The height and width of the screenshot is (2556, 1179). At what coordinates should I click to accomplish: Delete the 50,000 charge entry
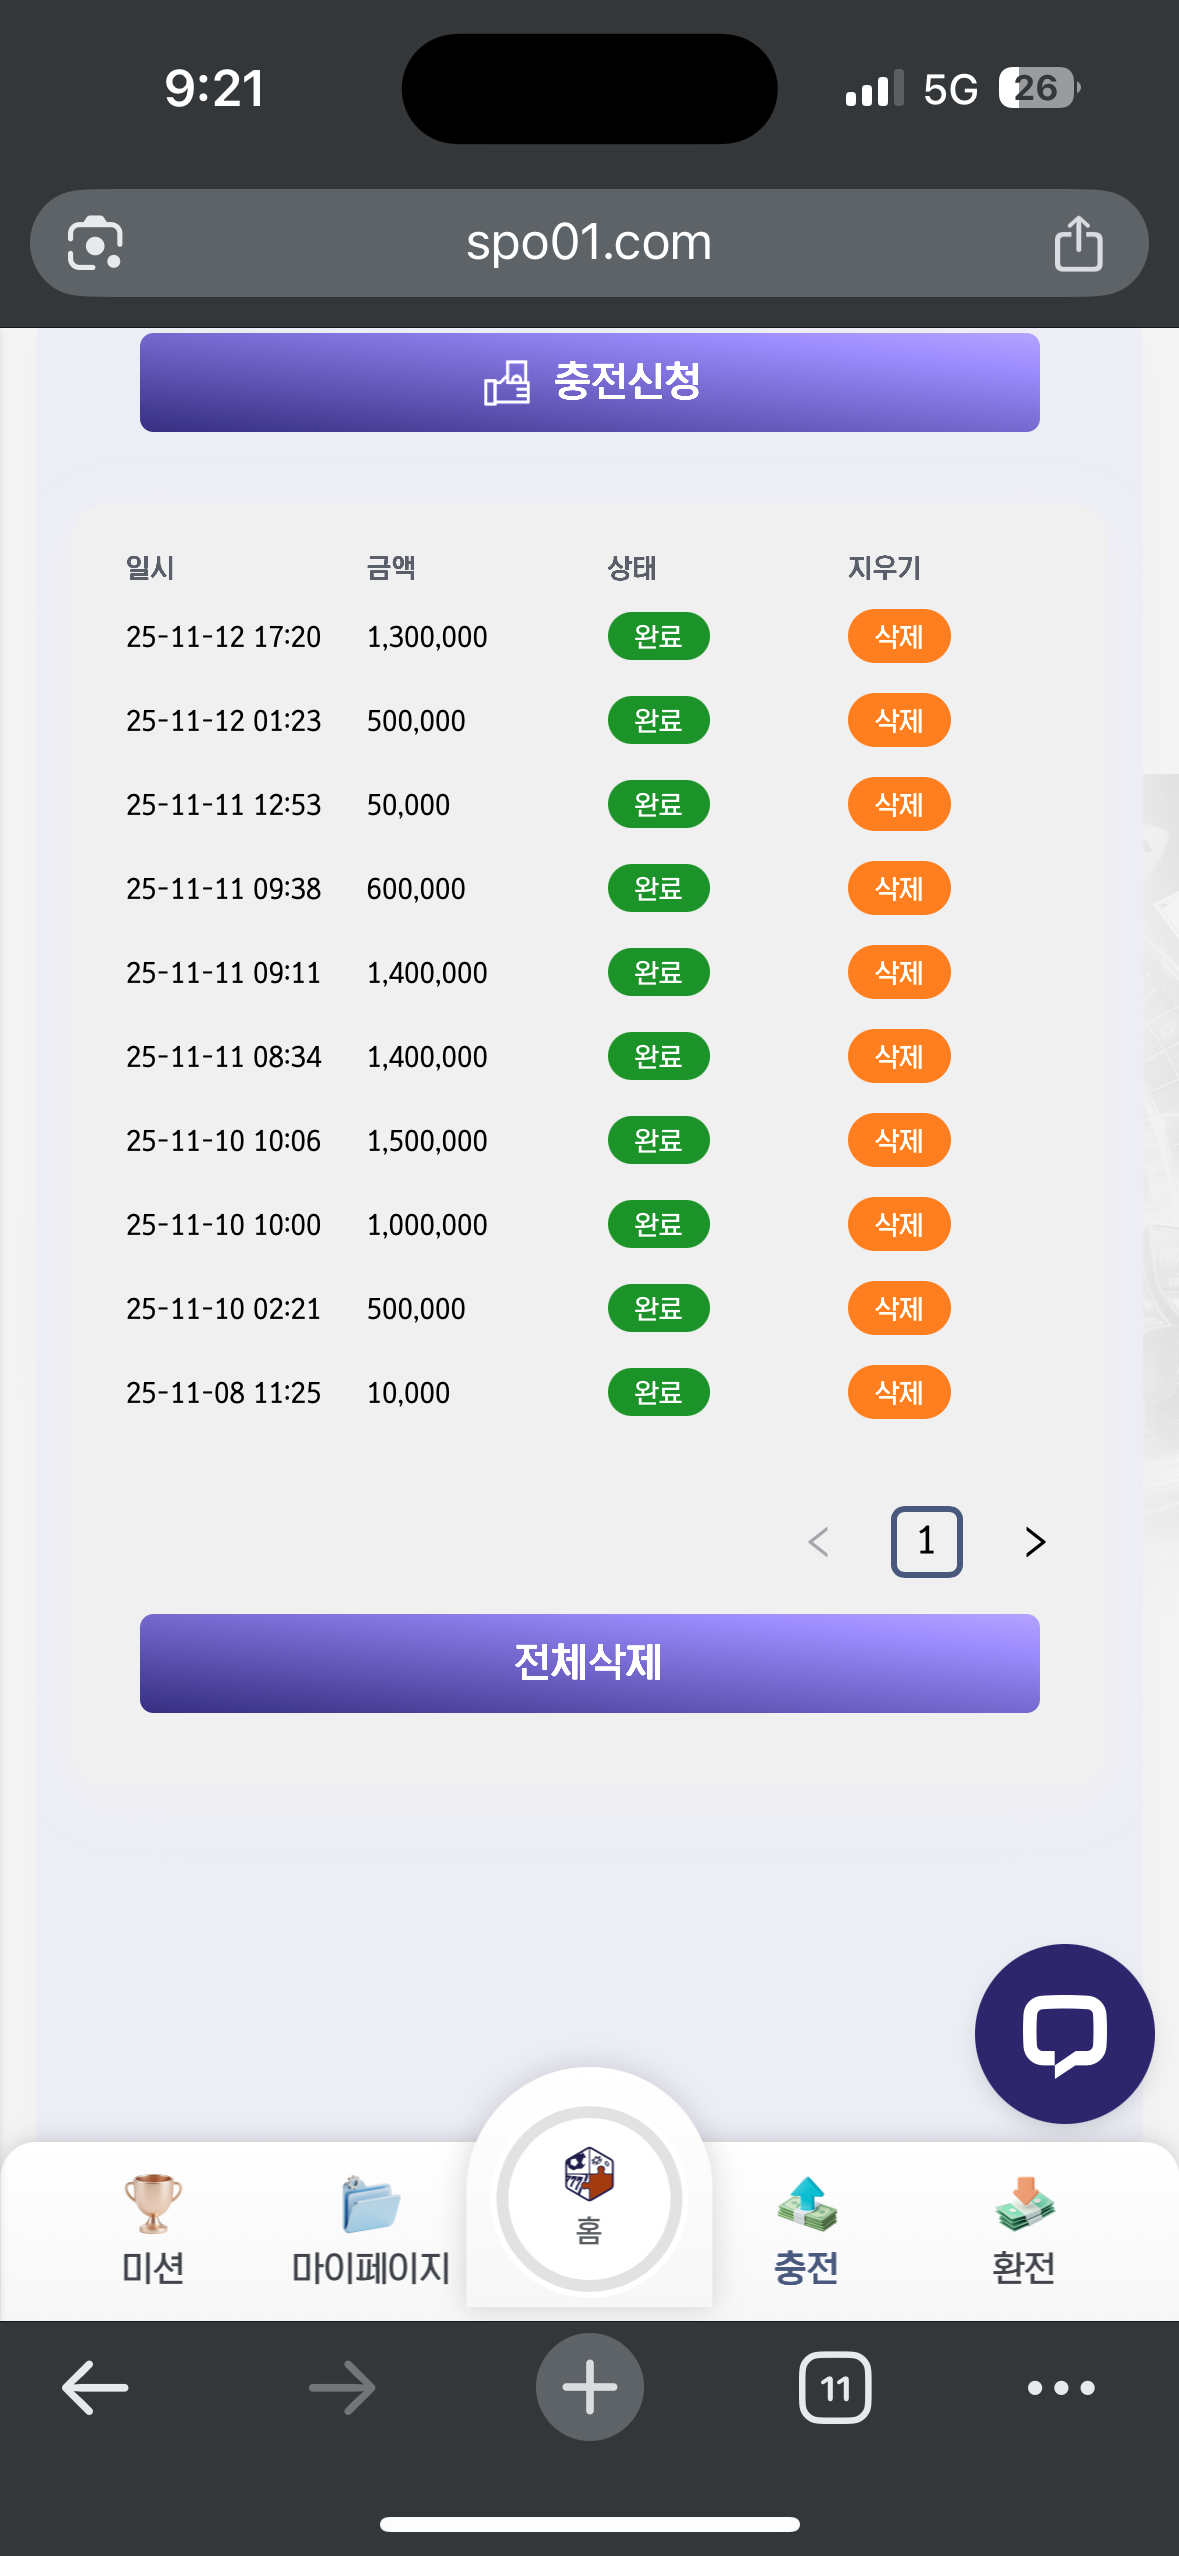[x=898, y=804]
